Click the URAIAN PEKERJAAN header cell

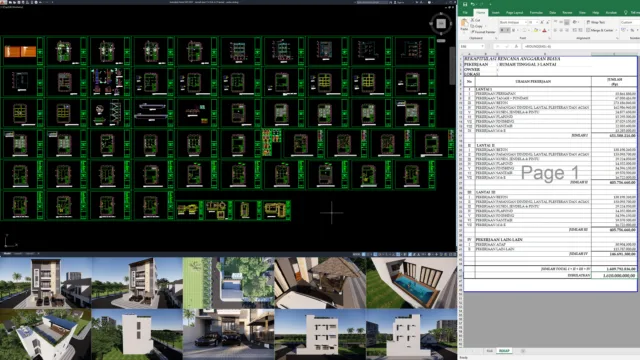[533, 82]
